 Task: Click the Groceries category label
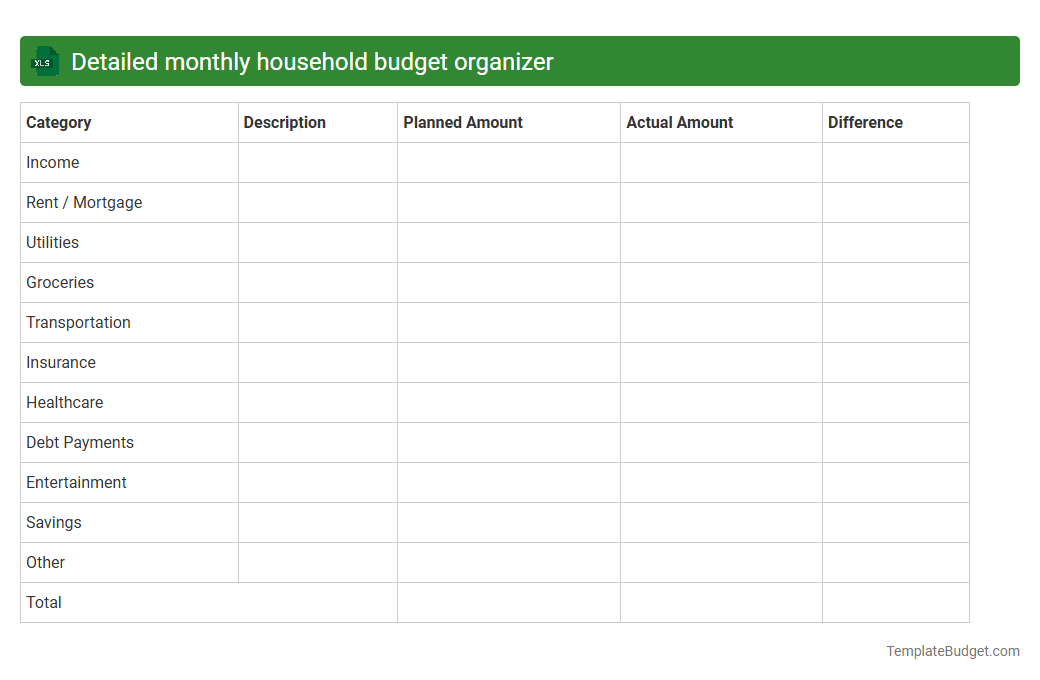pyautogui.click(x=60, y=282)
